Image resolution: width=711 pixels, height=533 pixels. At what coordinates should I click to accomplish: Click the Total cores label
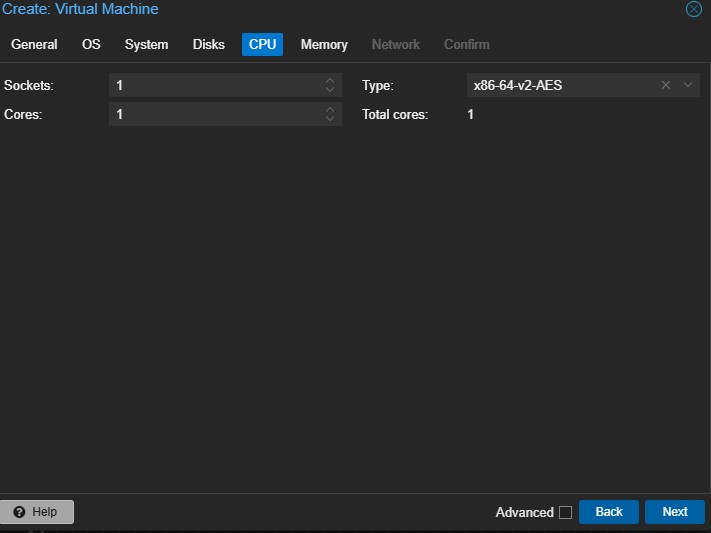click(x=394, y=114)
